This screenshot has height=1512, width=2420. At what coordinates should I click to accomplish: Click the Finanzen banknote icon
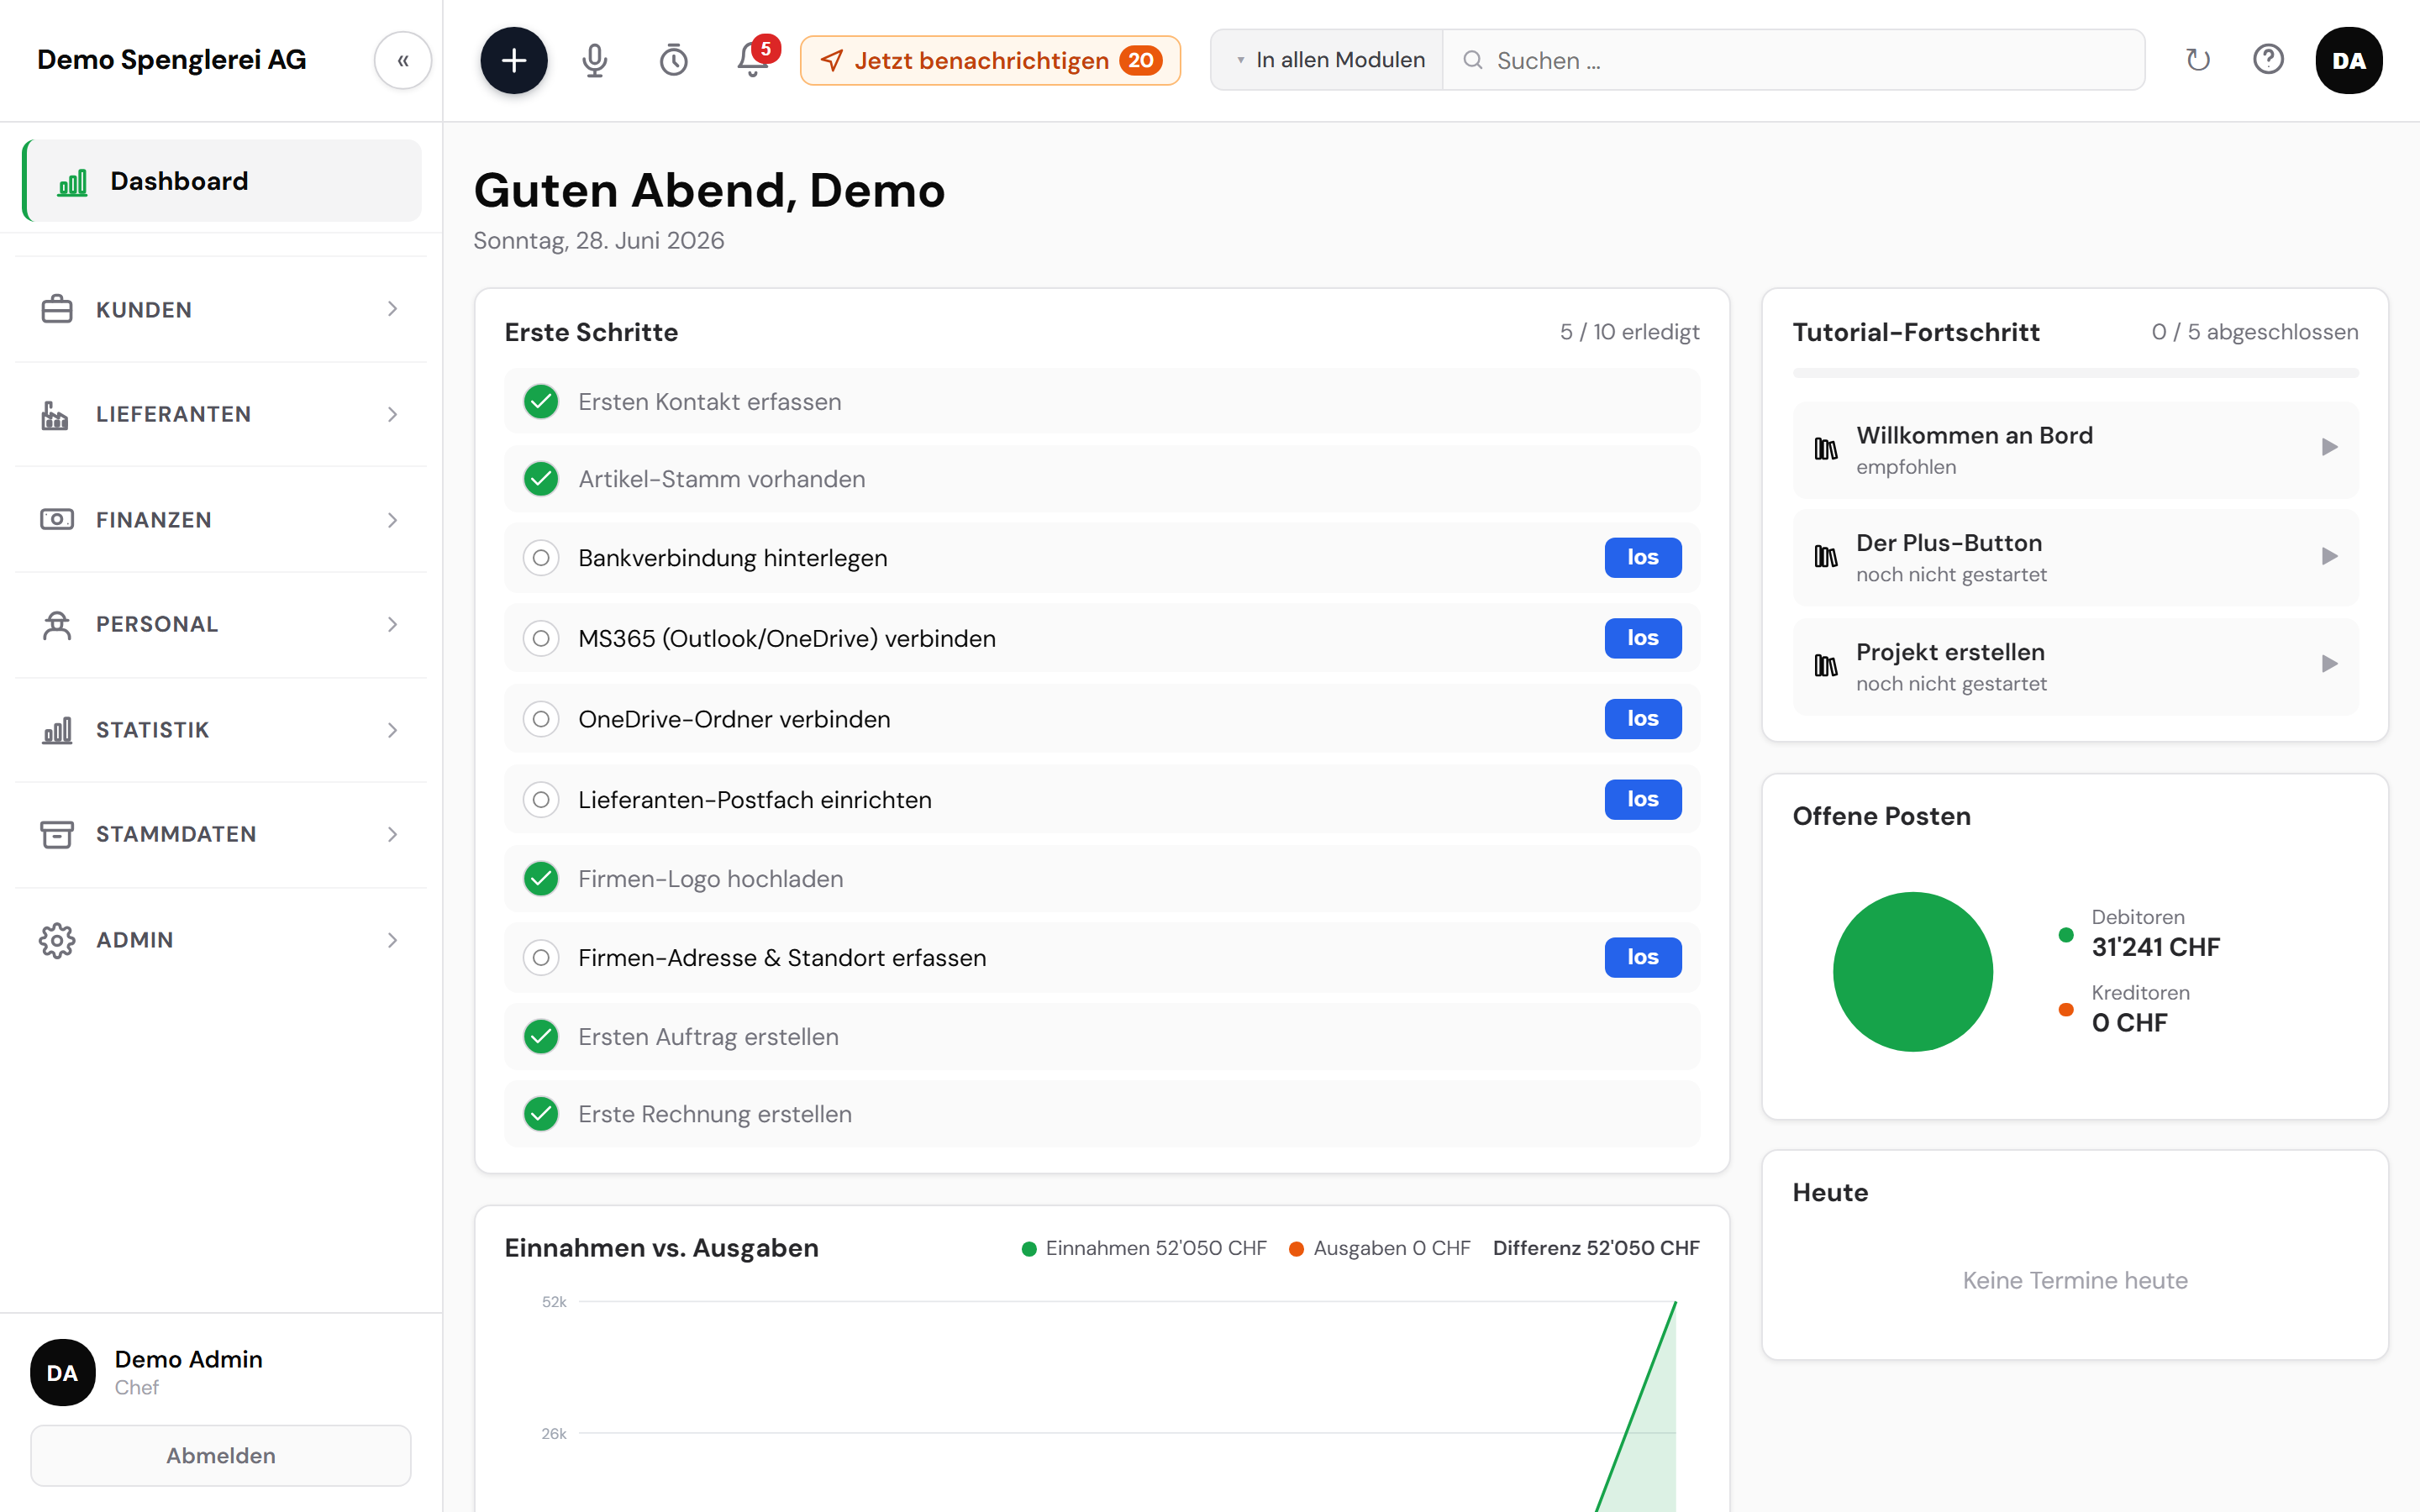57,519
